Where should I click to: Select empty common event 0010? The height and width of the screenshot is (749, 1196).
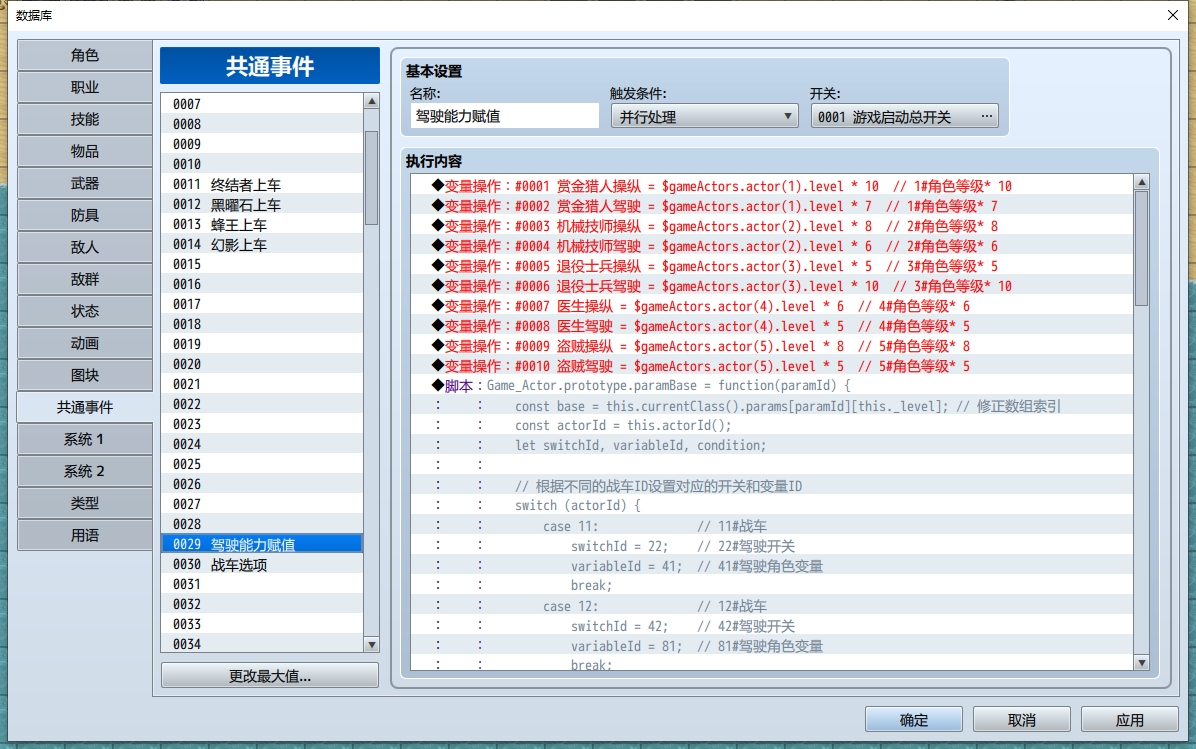coord(262,164)
